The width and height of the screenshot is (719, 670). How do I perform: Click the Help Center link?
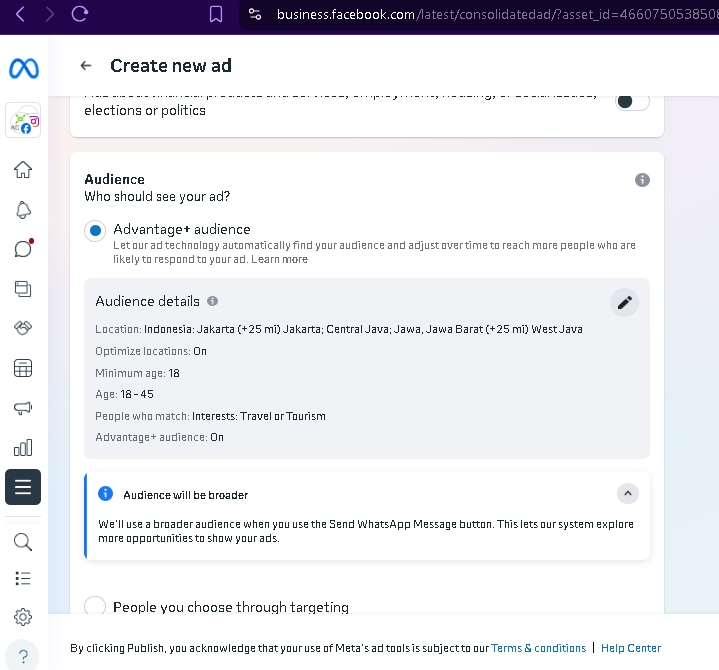coord(631,648)
